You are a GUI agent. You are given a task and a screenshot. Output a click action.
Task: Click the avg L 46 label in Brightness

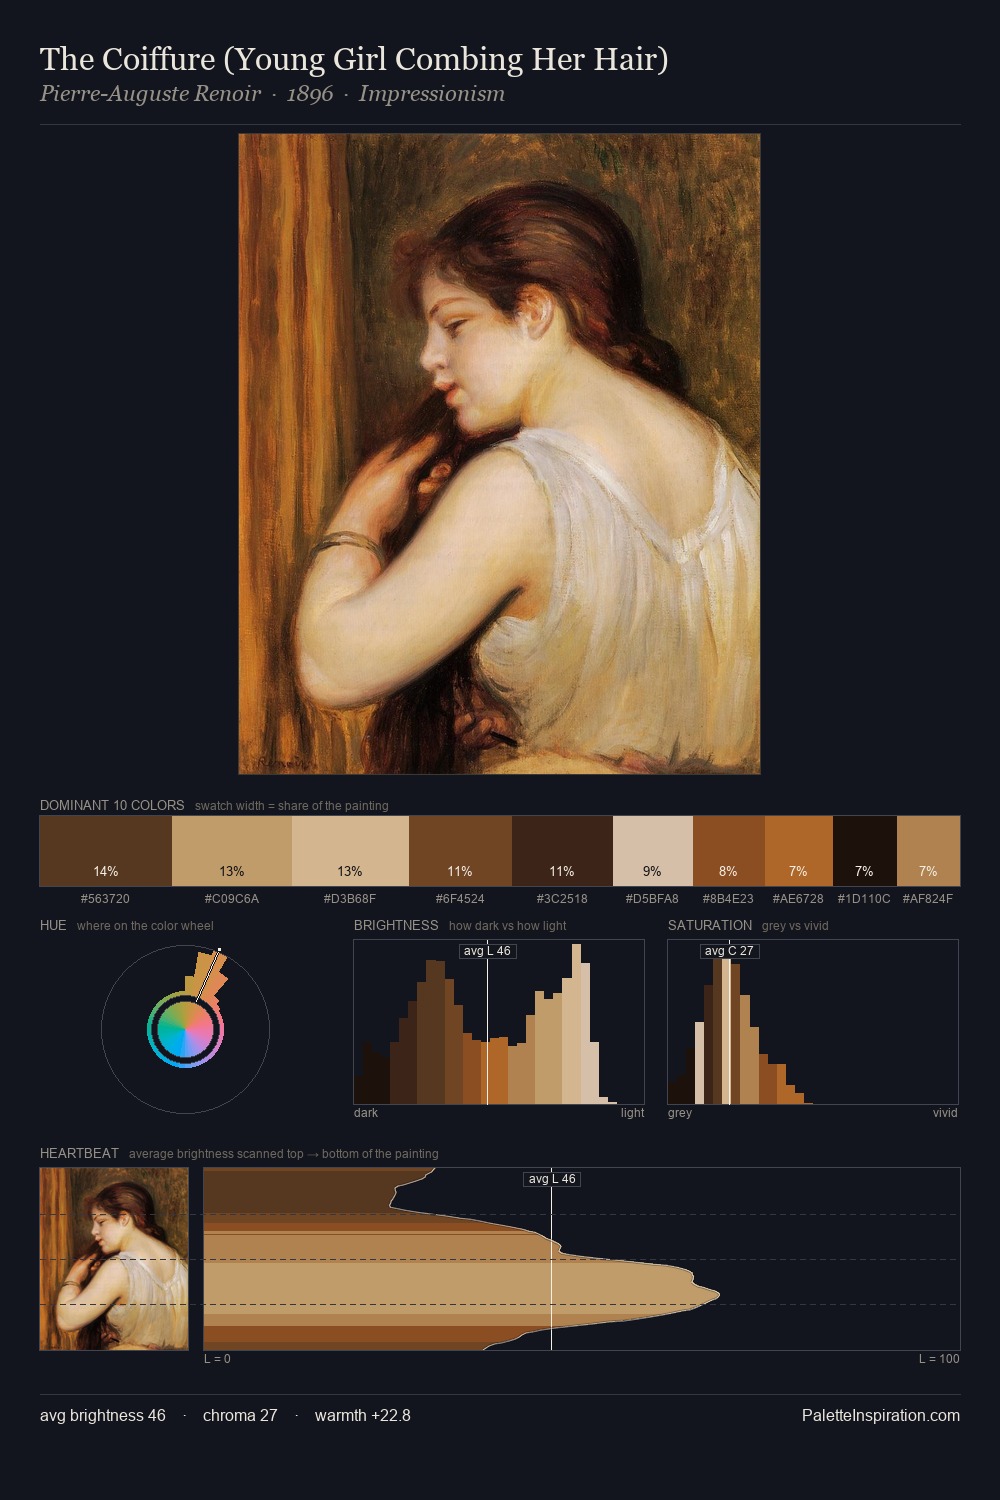tap(487, 951)
